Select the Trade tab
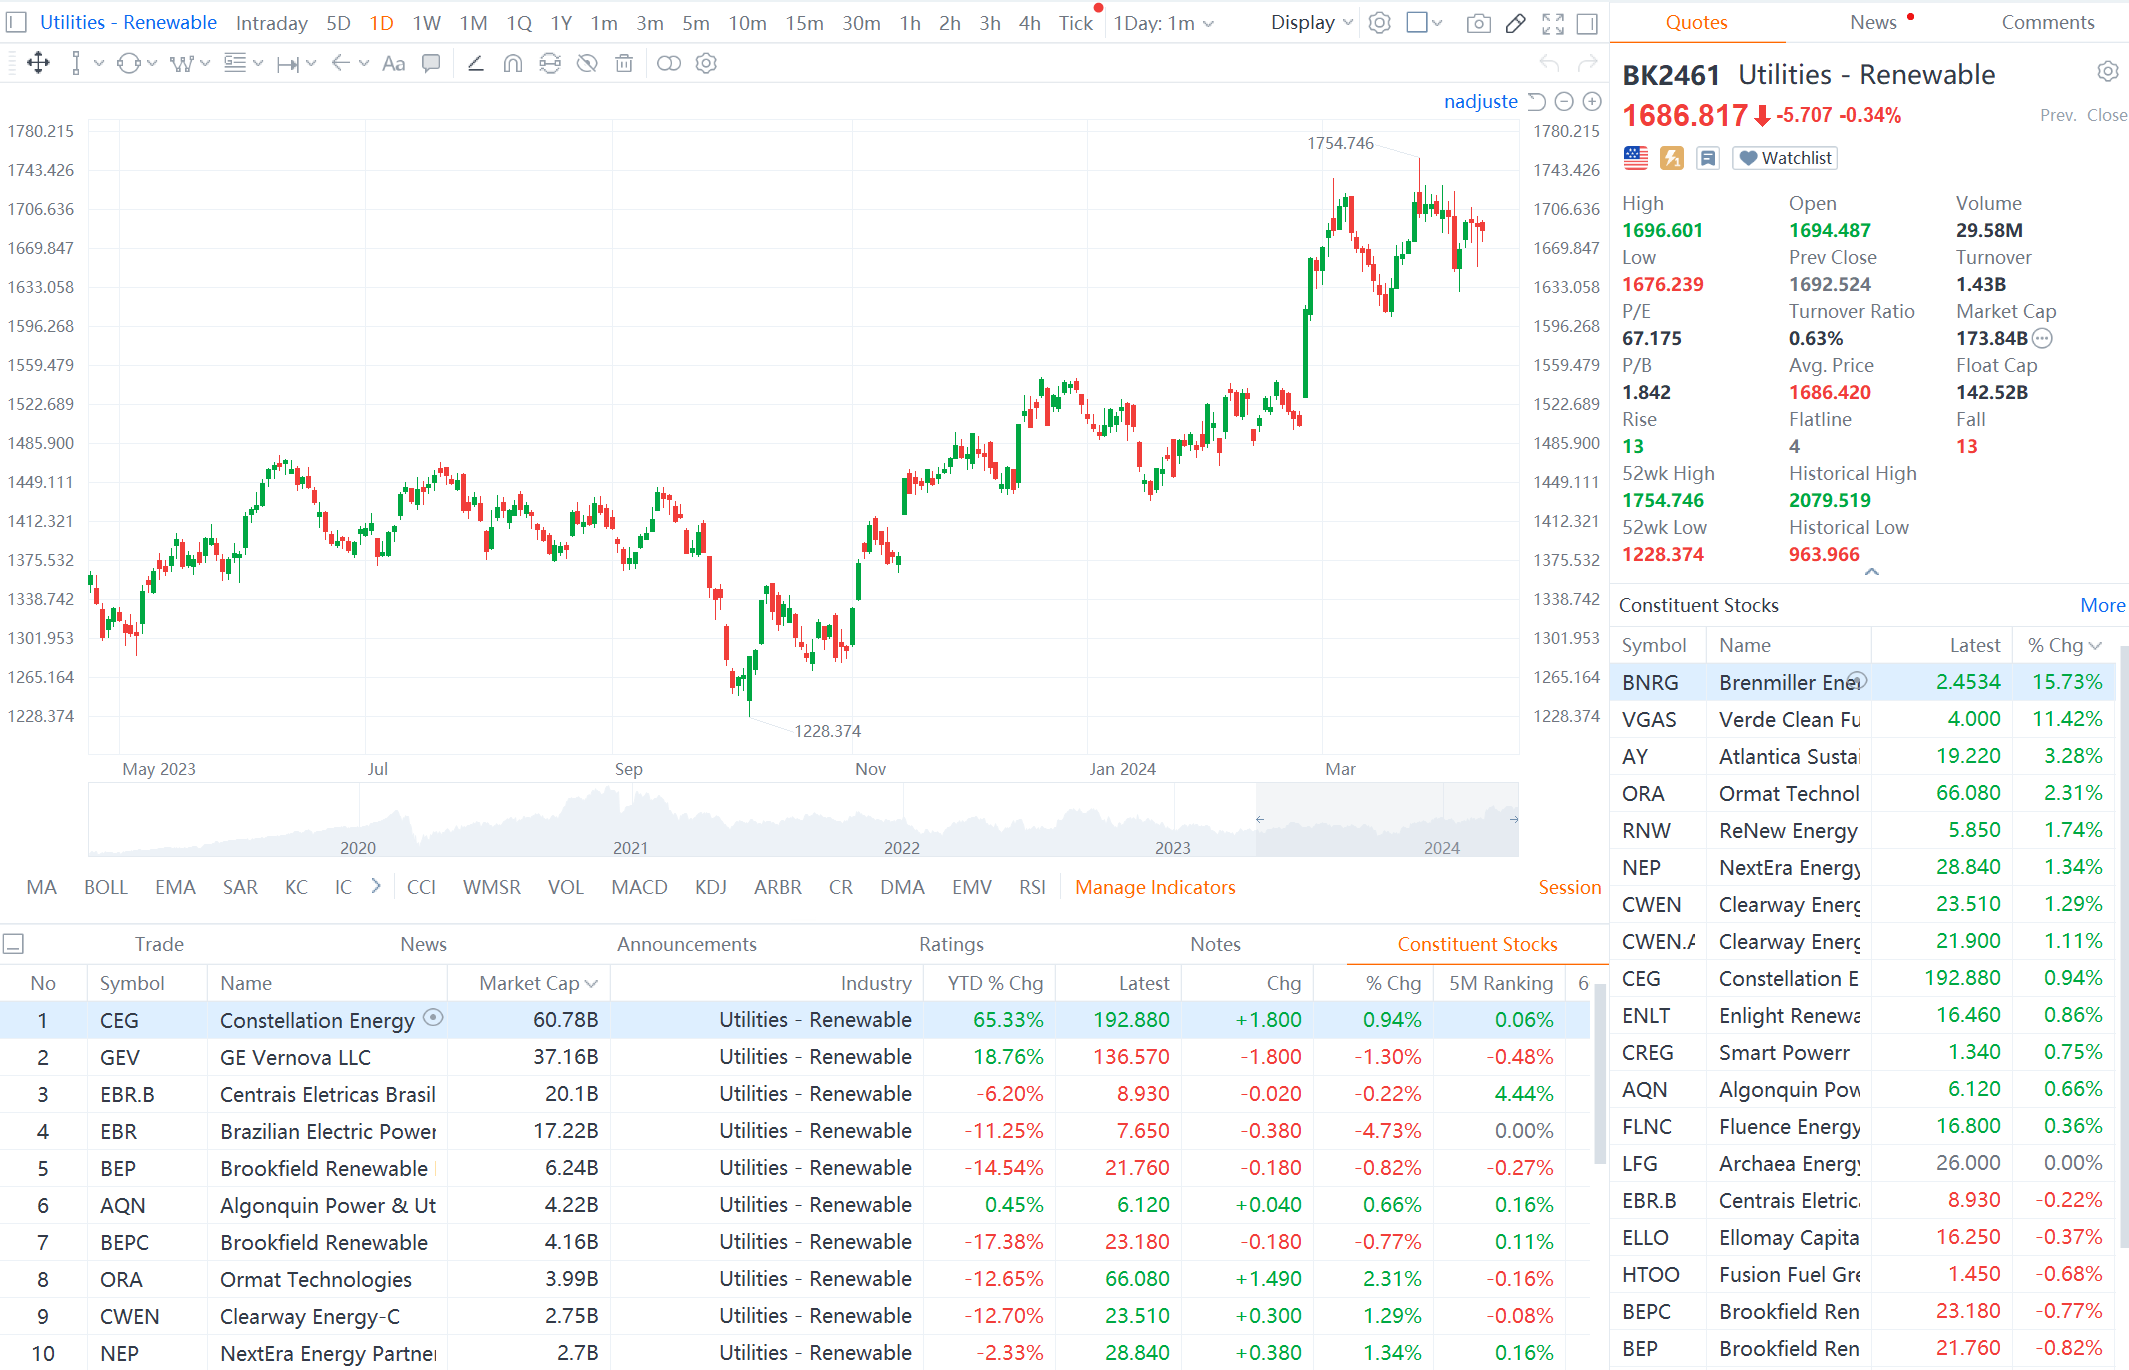The height and width of the screenshot is (1370, 2129). [x=159, y=944]
